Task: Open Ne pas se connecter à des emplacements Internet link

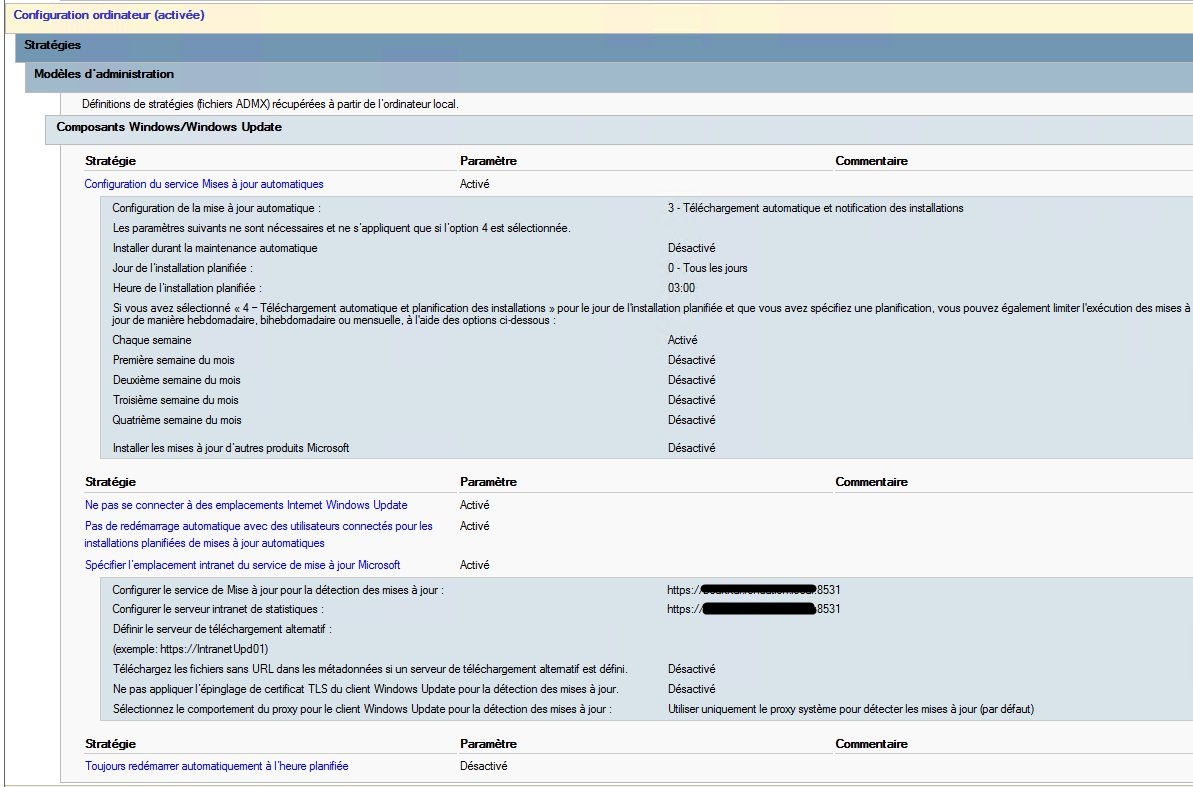Action: click(x=246, y=505)
